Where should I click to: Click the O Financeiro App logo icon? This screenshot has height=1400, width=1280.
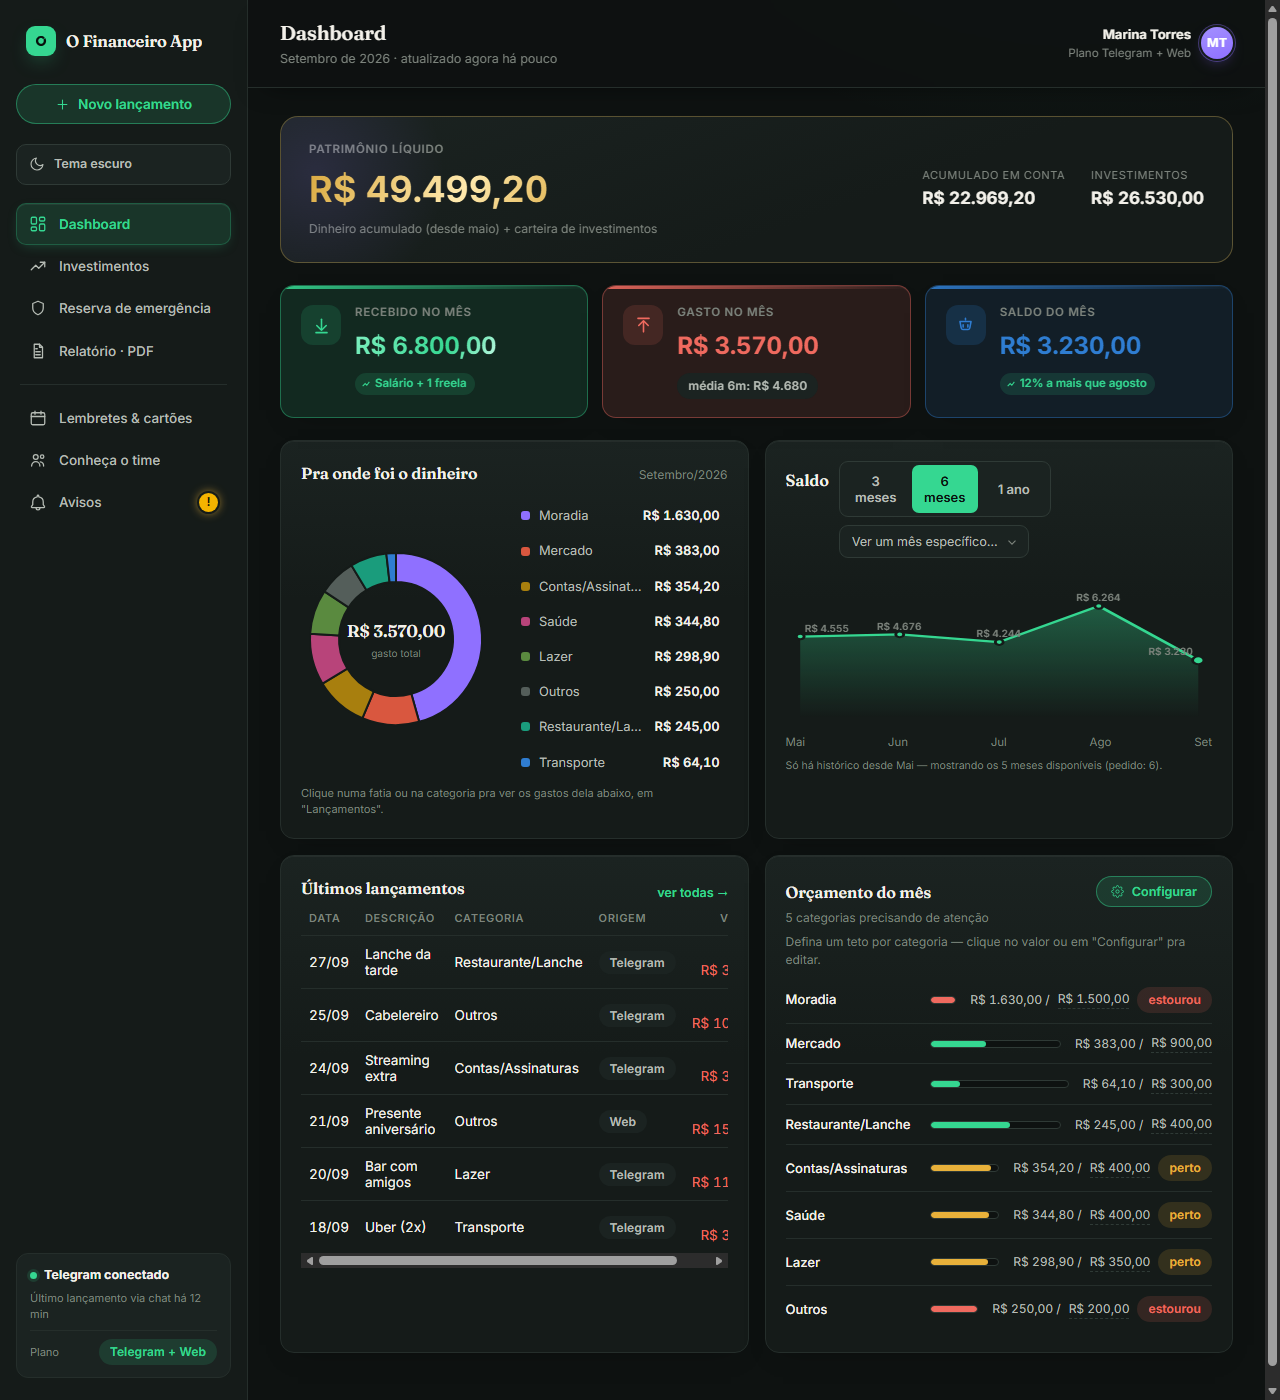point(41,41)
